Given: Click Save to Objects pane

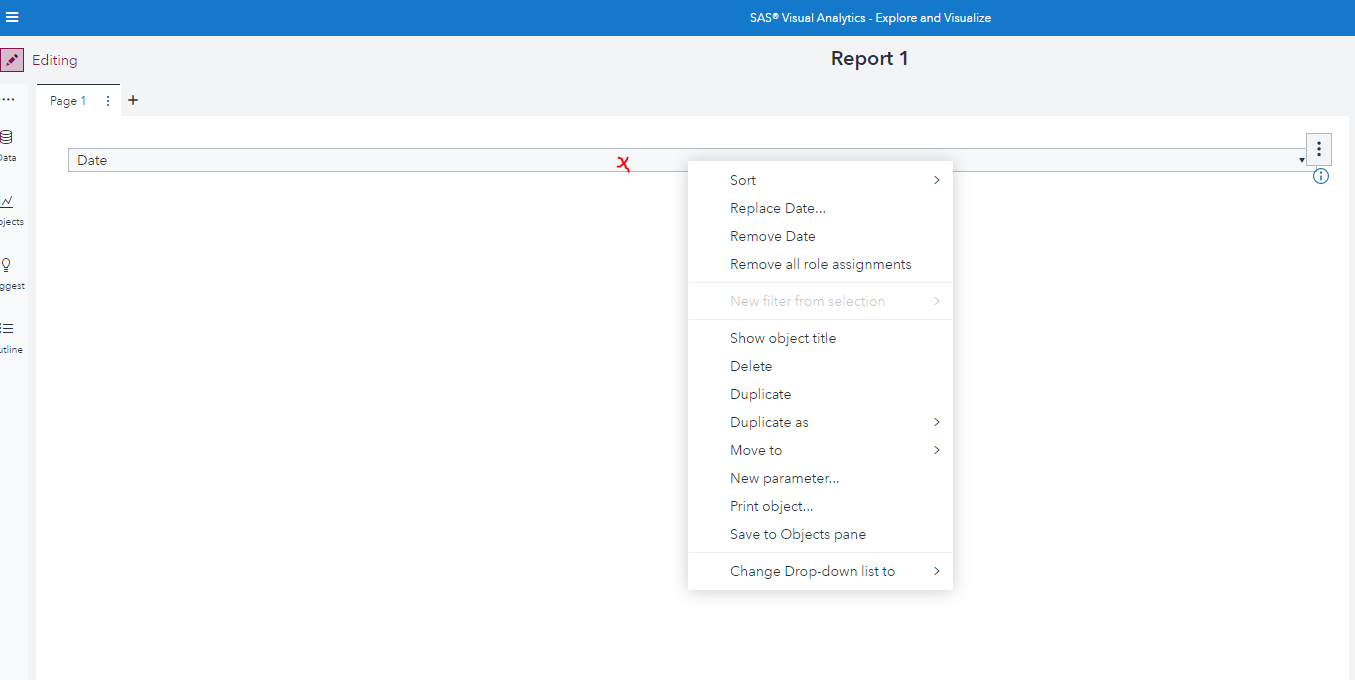Looking at the screenshot, I should click(x=799, y=533).
